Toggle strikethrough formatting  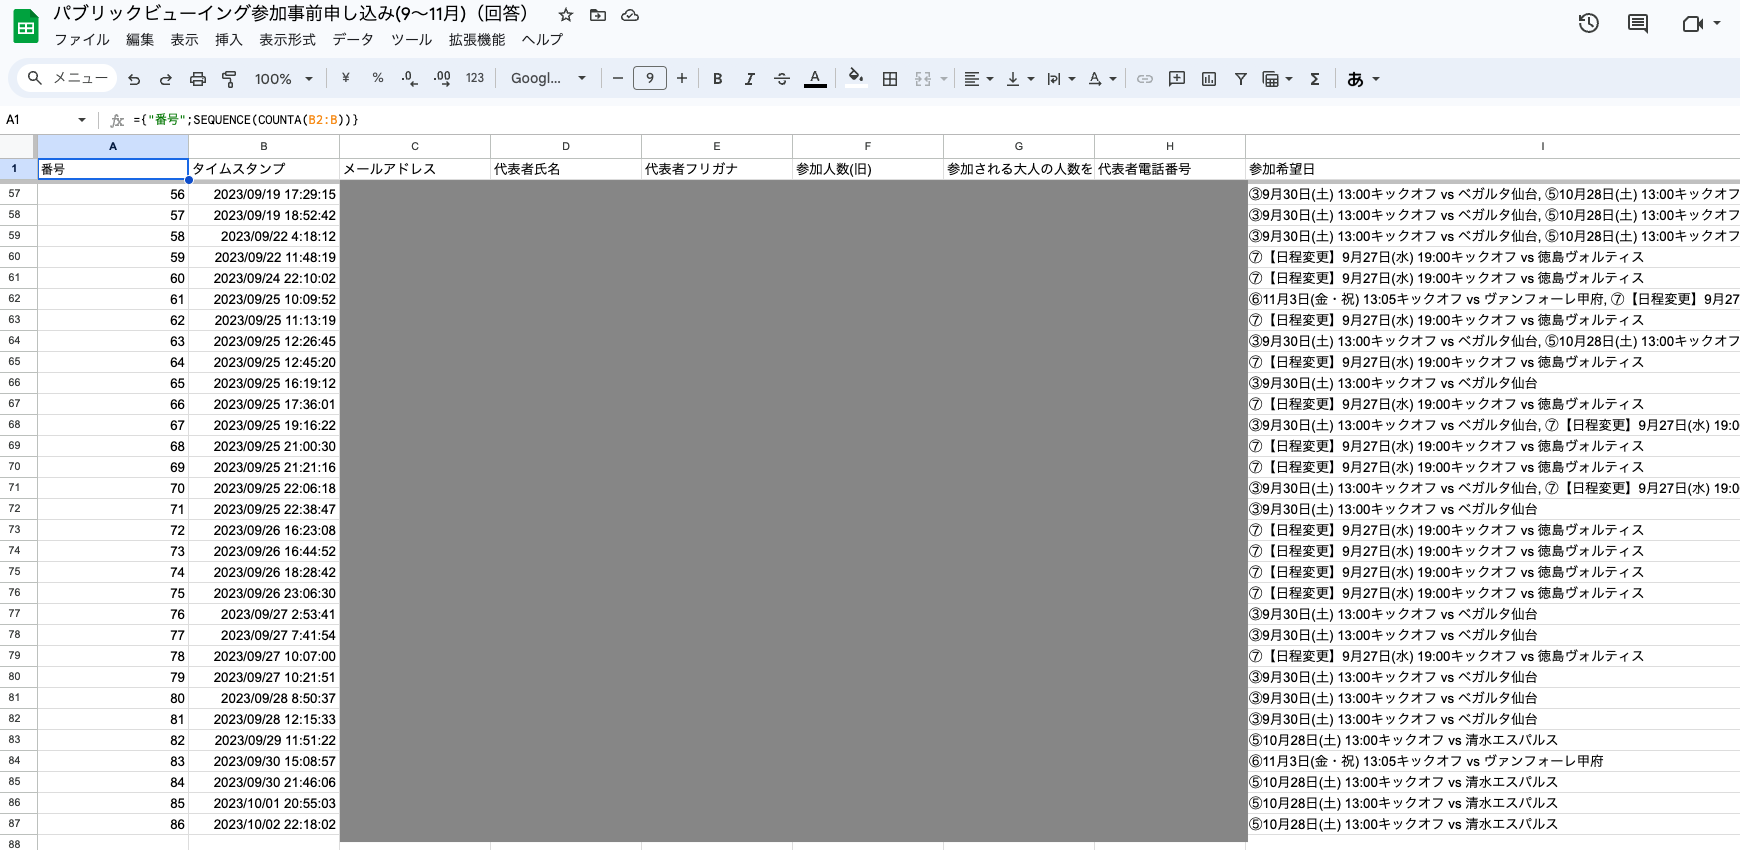tap(782, 79)
